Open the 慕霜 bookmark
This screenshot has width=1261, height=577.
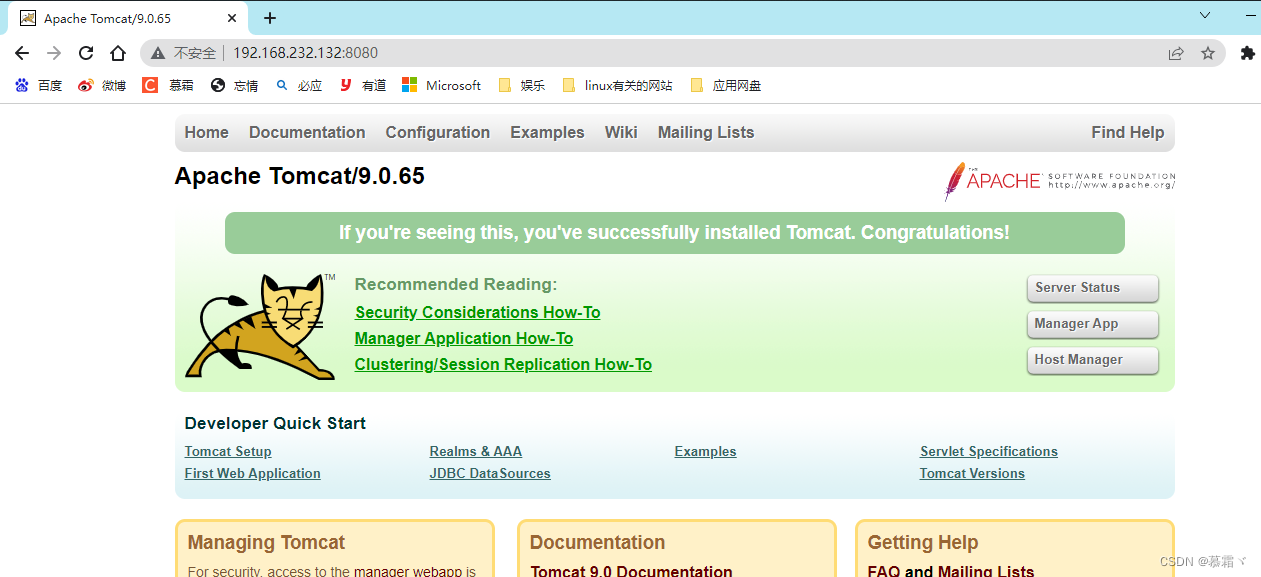[168, 86]
